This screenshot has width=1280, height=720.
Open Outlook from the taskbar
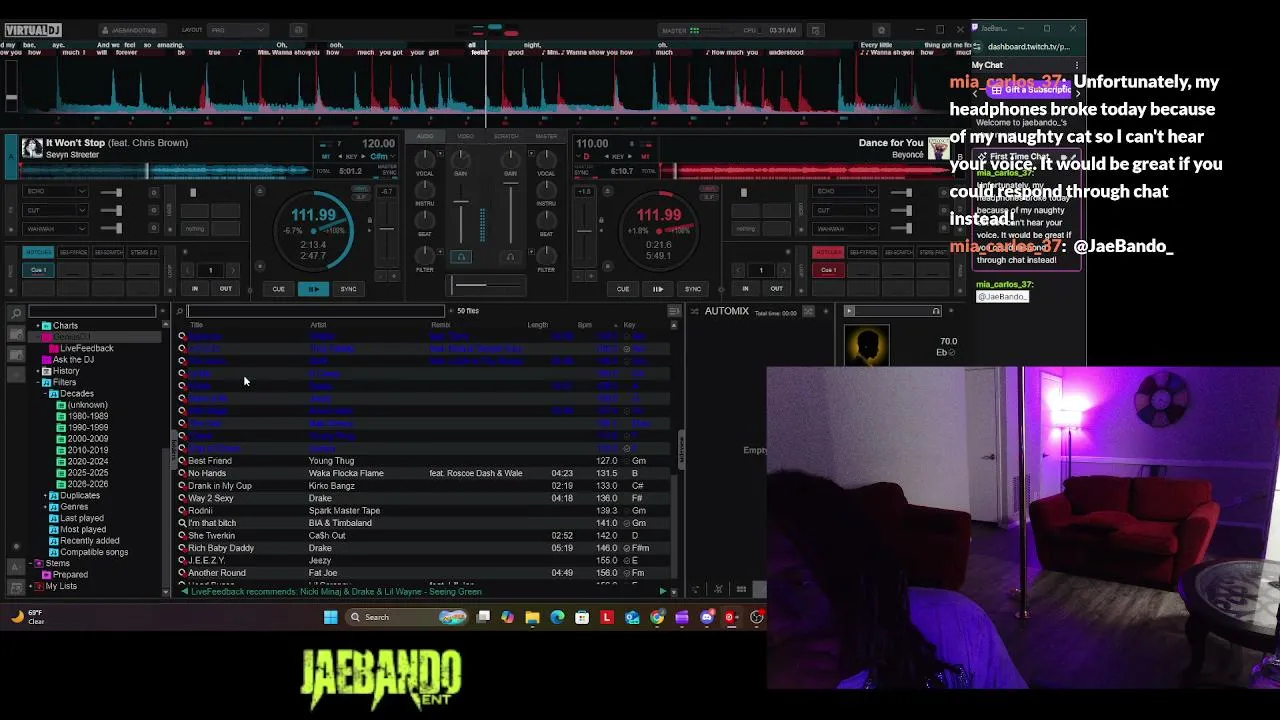pos(632,617)
